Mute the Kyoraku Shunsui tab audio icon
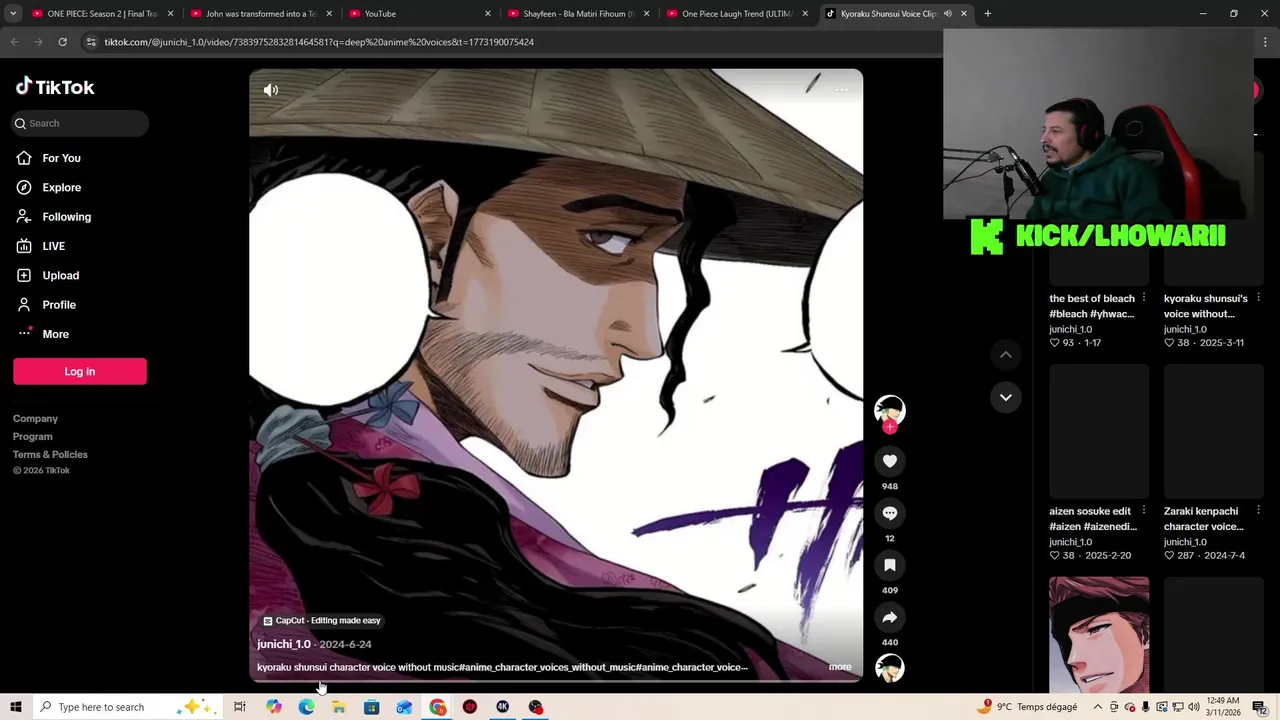 coord(947,14)
